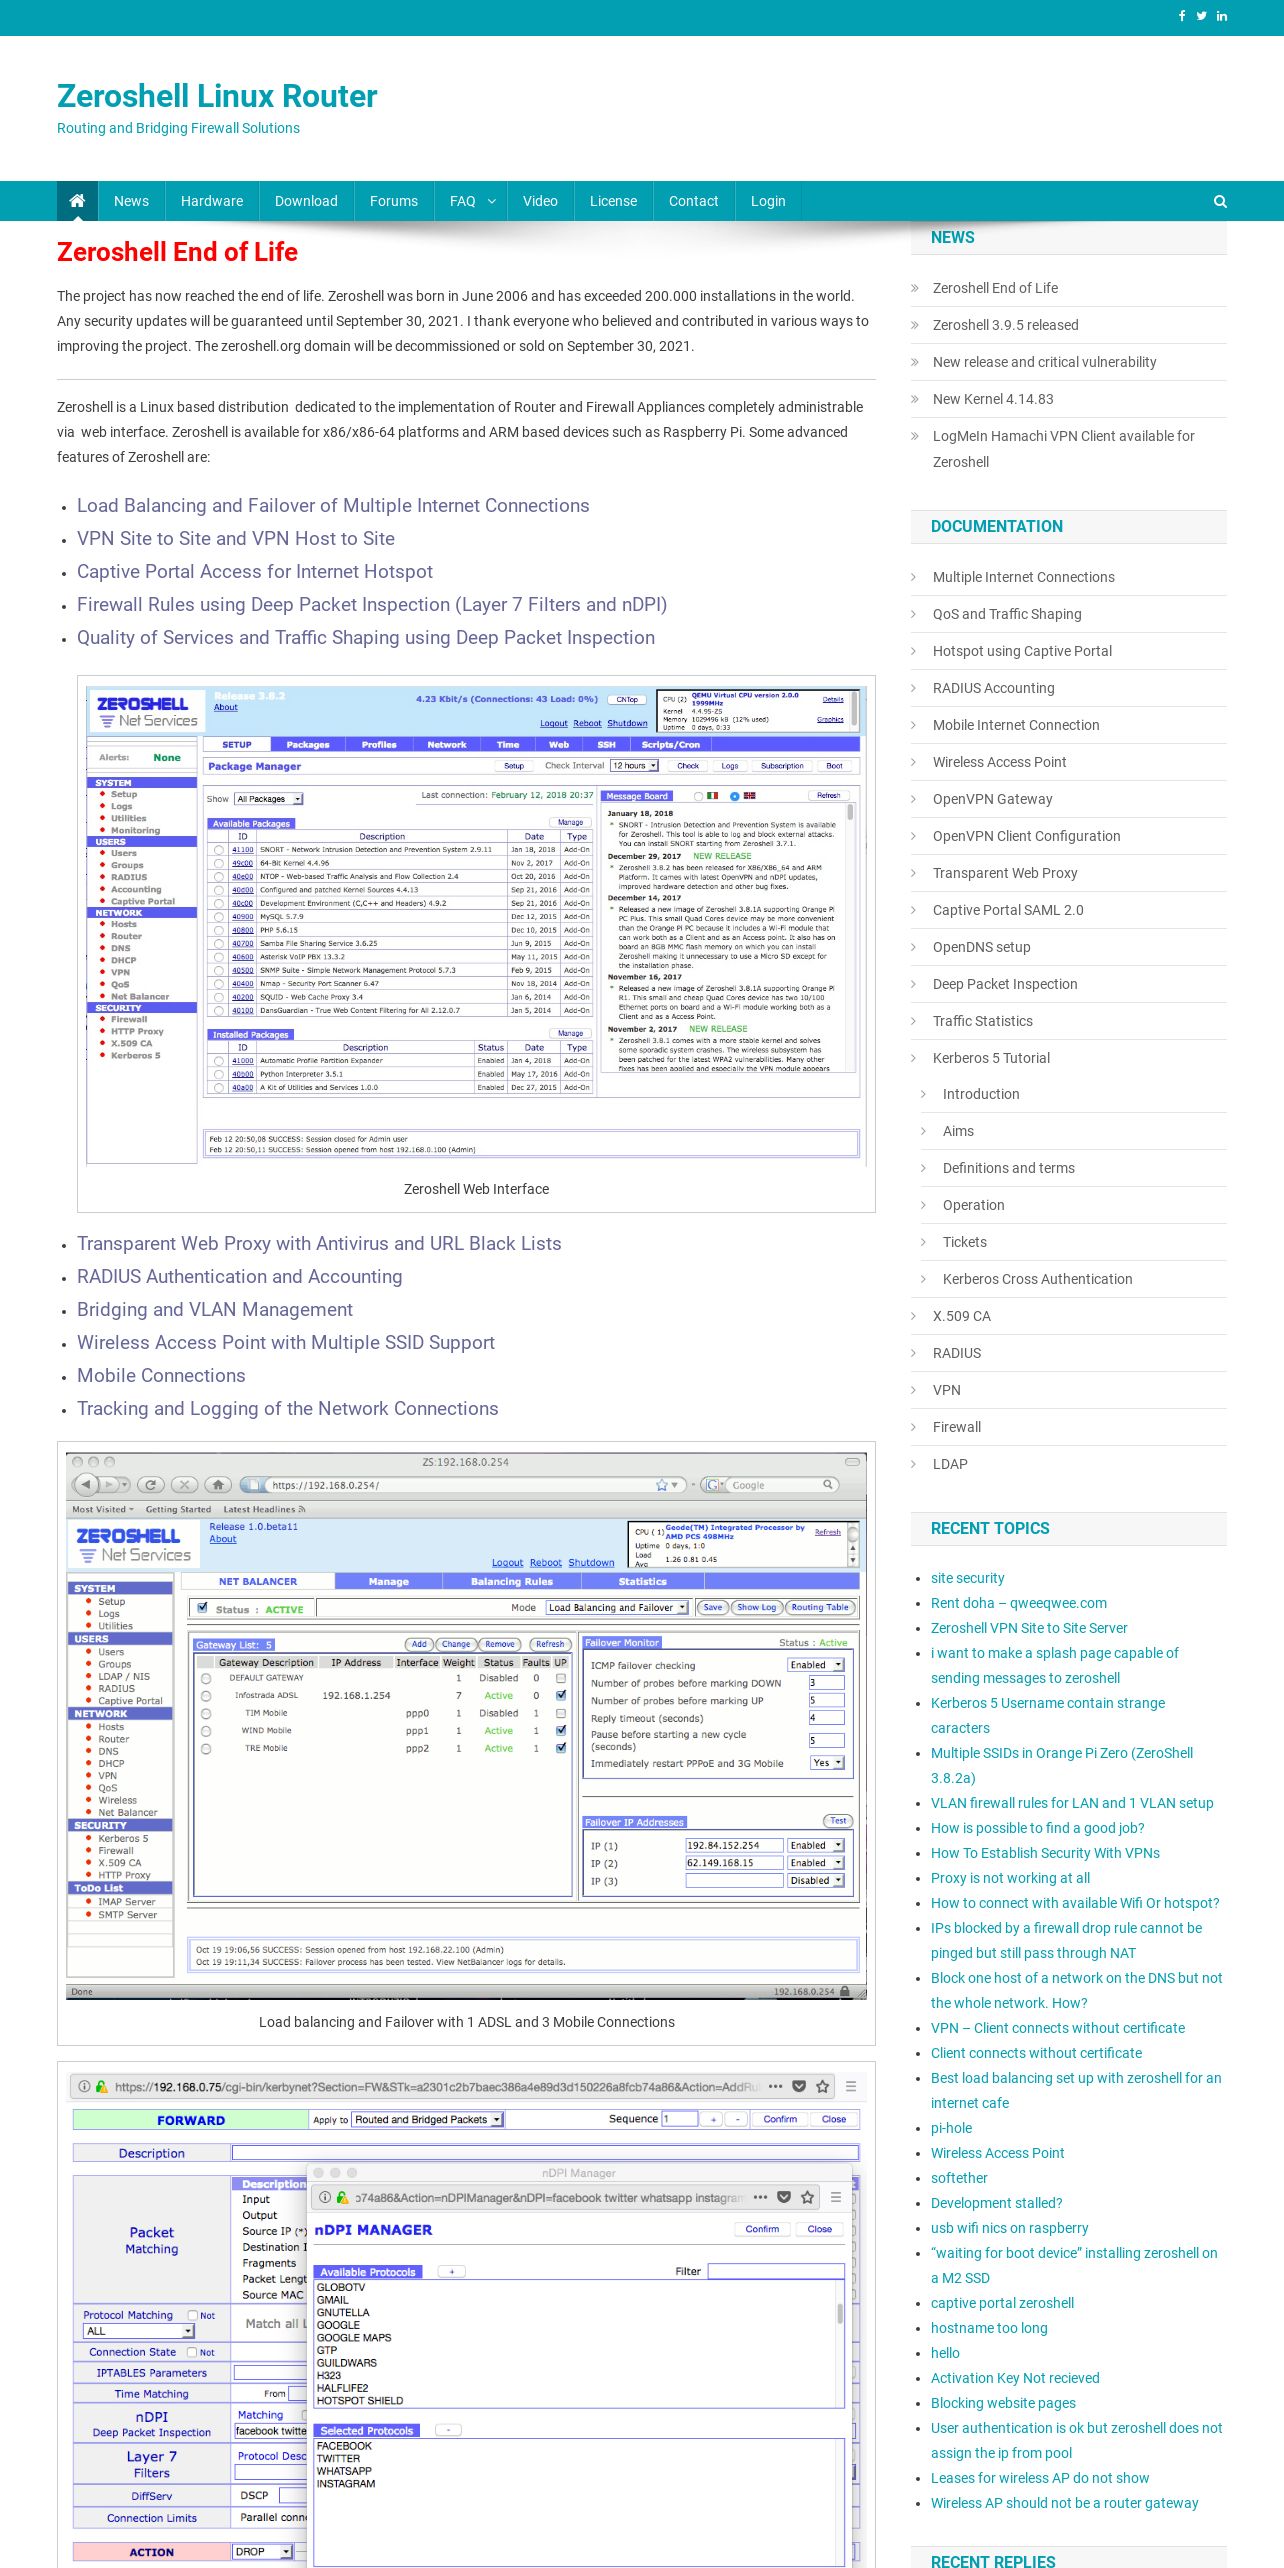This screenshot has width=1284, height=2568.
Task: Open Mobile Connections feature link
Action: pos(161,1376)
